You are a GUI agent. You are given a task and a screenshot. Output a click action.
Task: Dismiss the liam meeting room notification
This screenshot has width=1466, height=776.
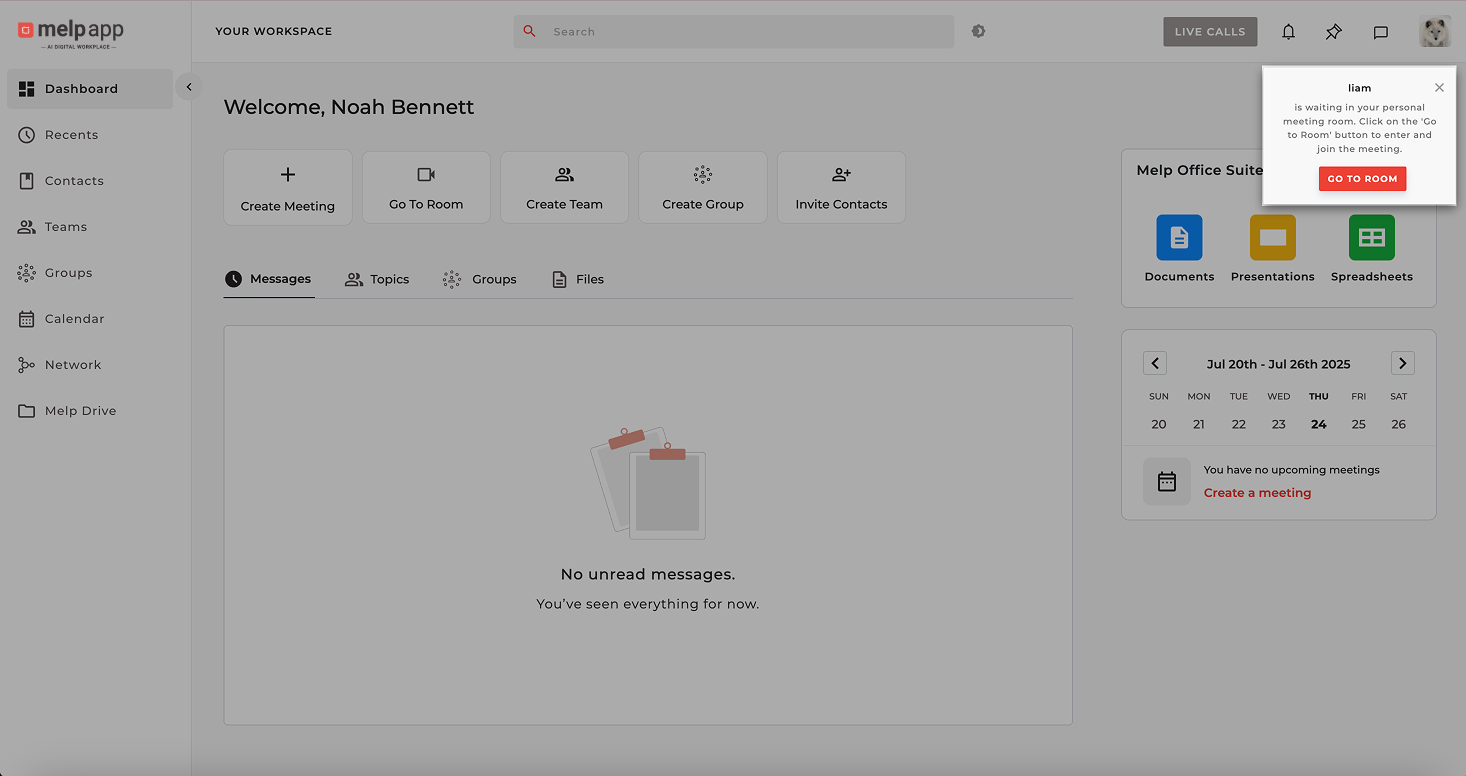pyautogui.click(x=1439, y=88)
